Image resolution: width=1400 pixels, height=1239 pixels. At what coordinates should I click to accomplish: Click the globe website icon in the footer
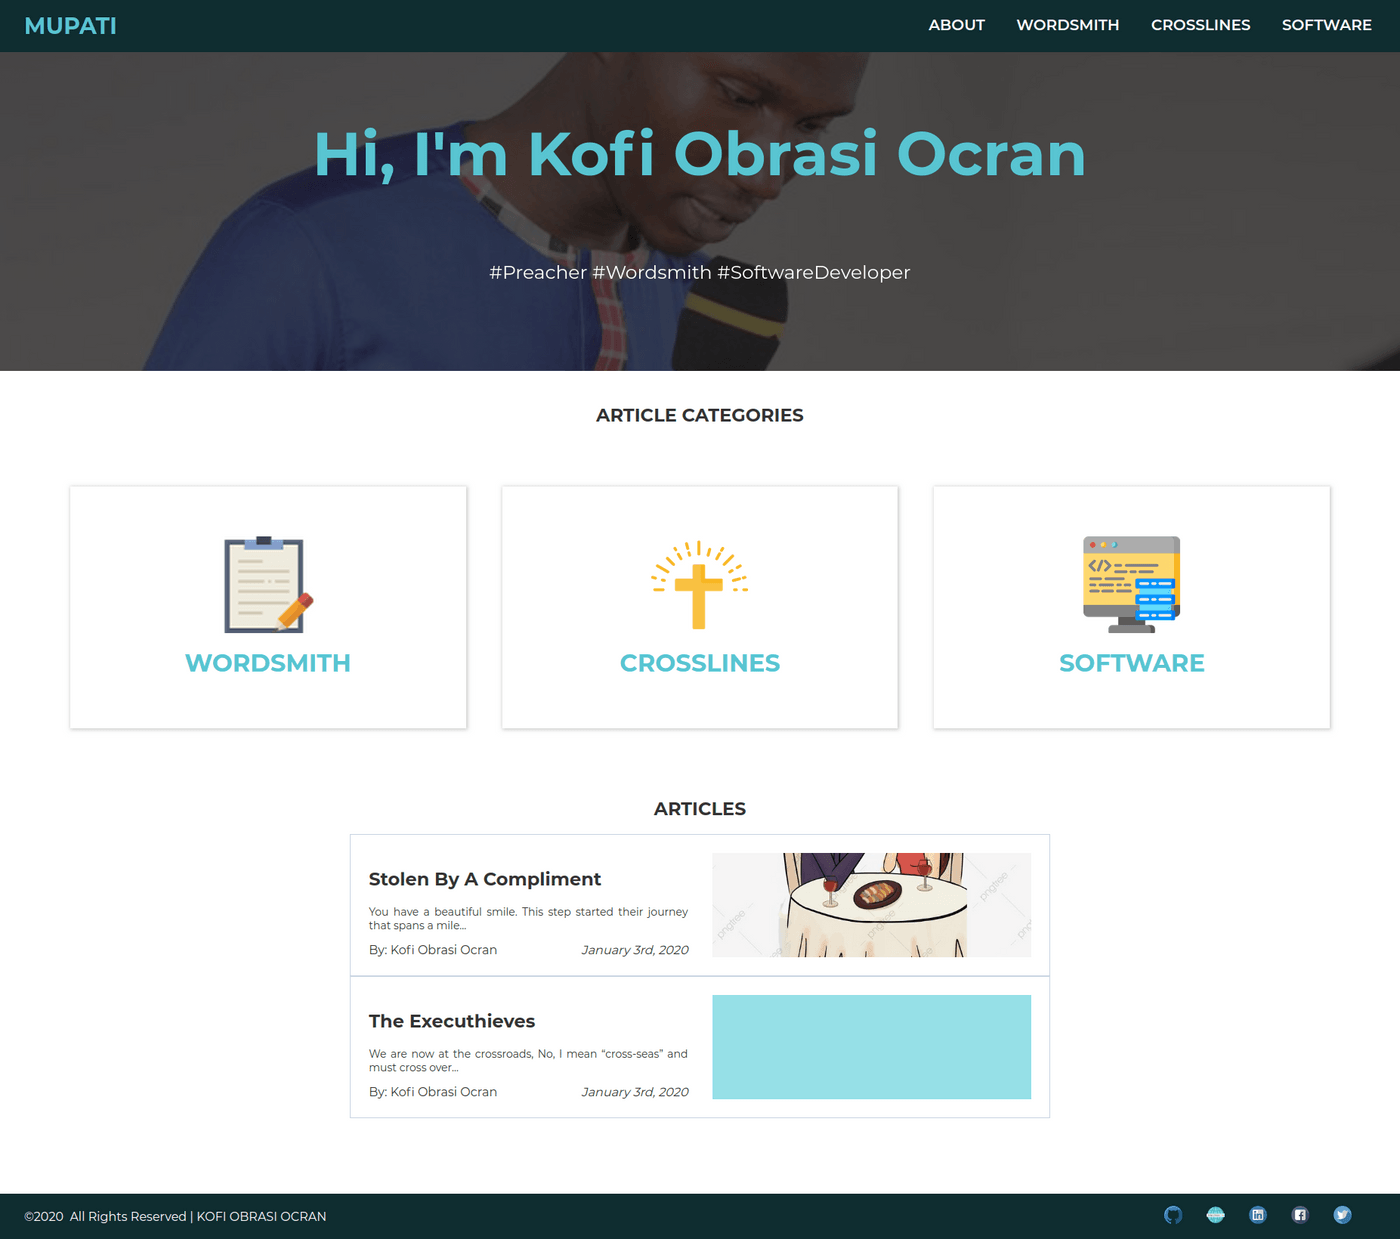(1215, 1214)
